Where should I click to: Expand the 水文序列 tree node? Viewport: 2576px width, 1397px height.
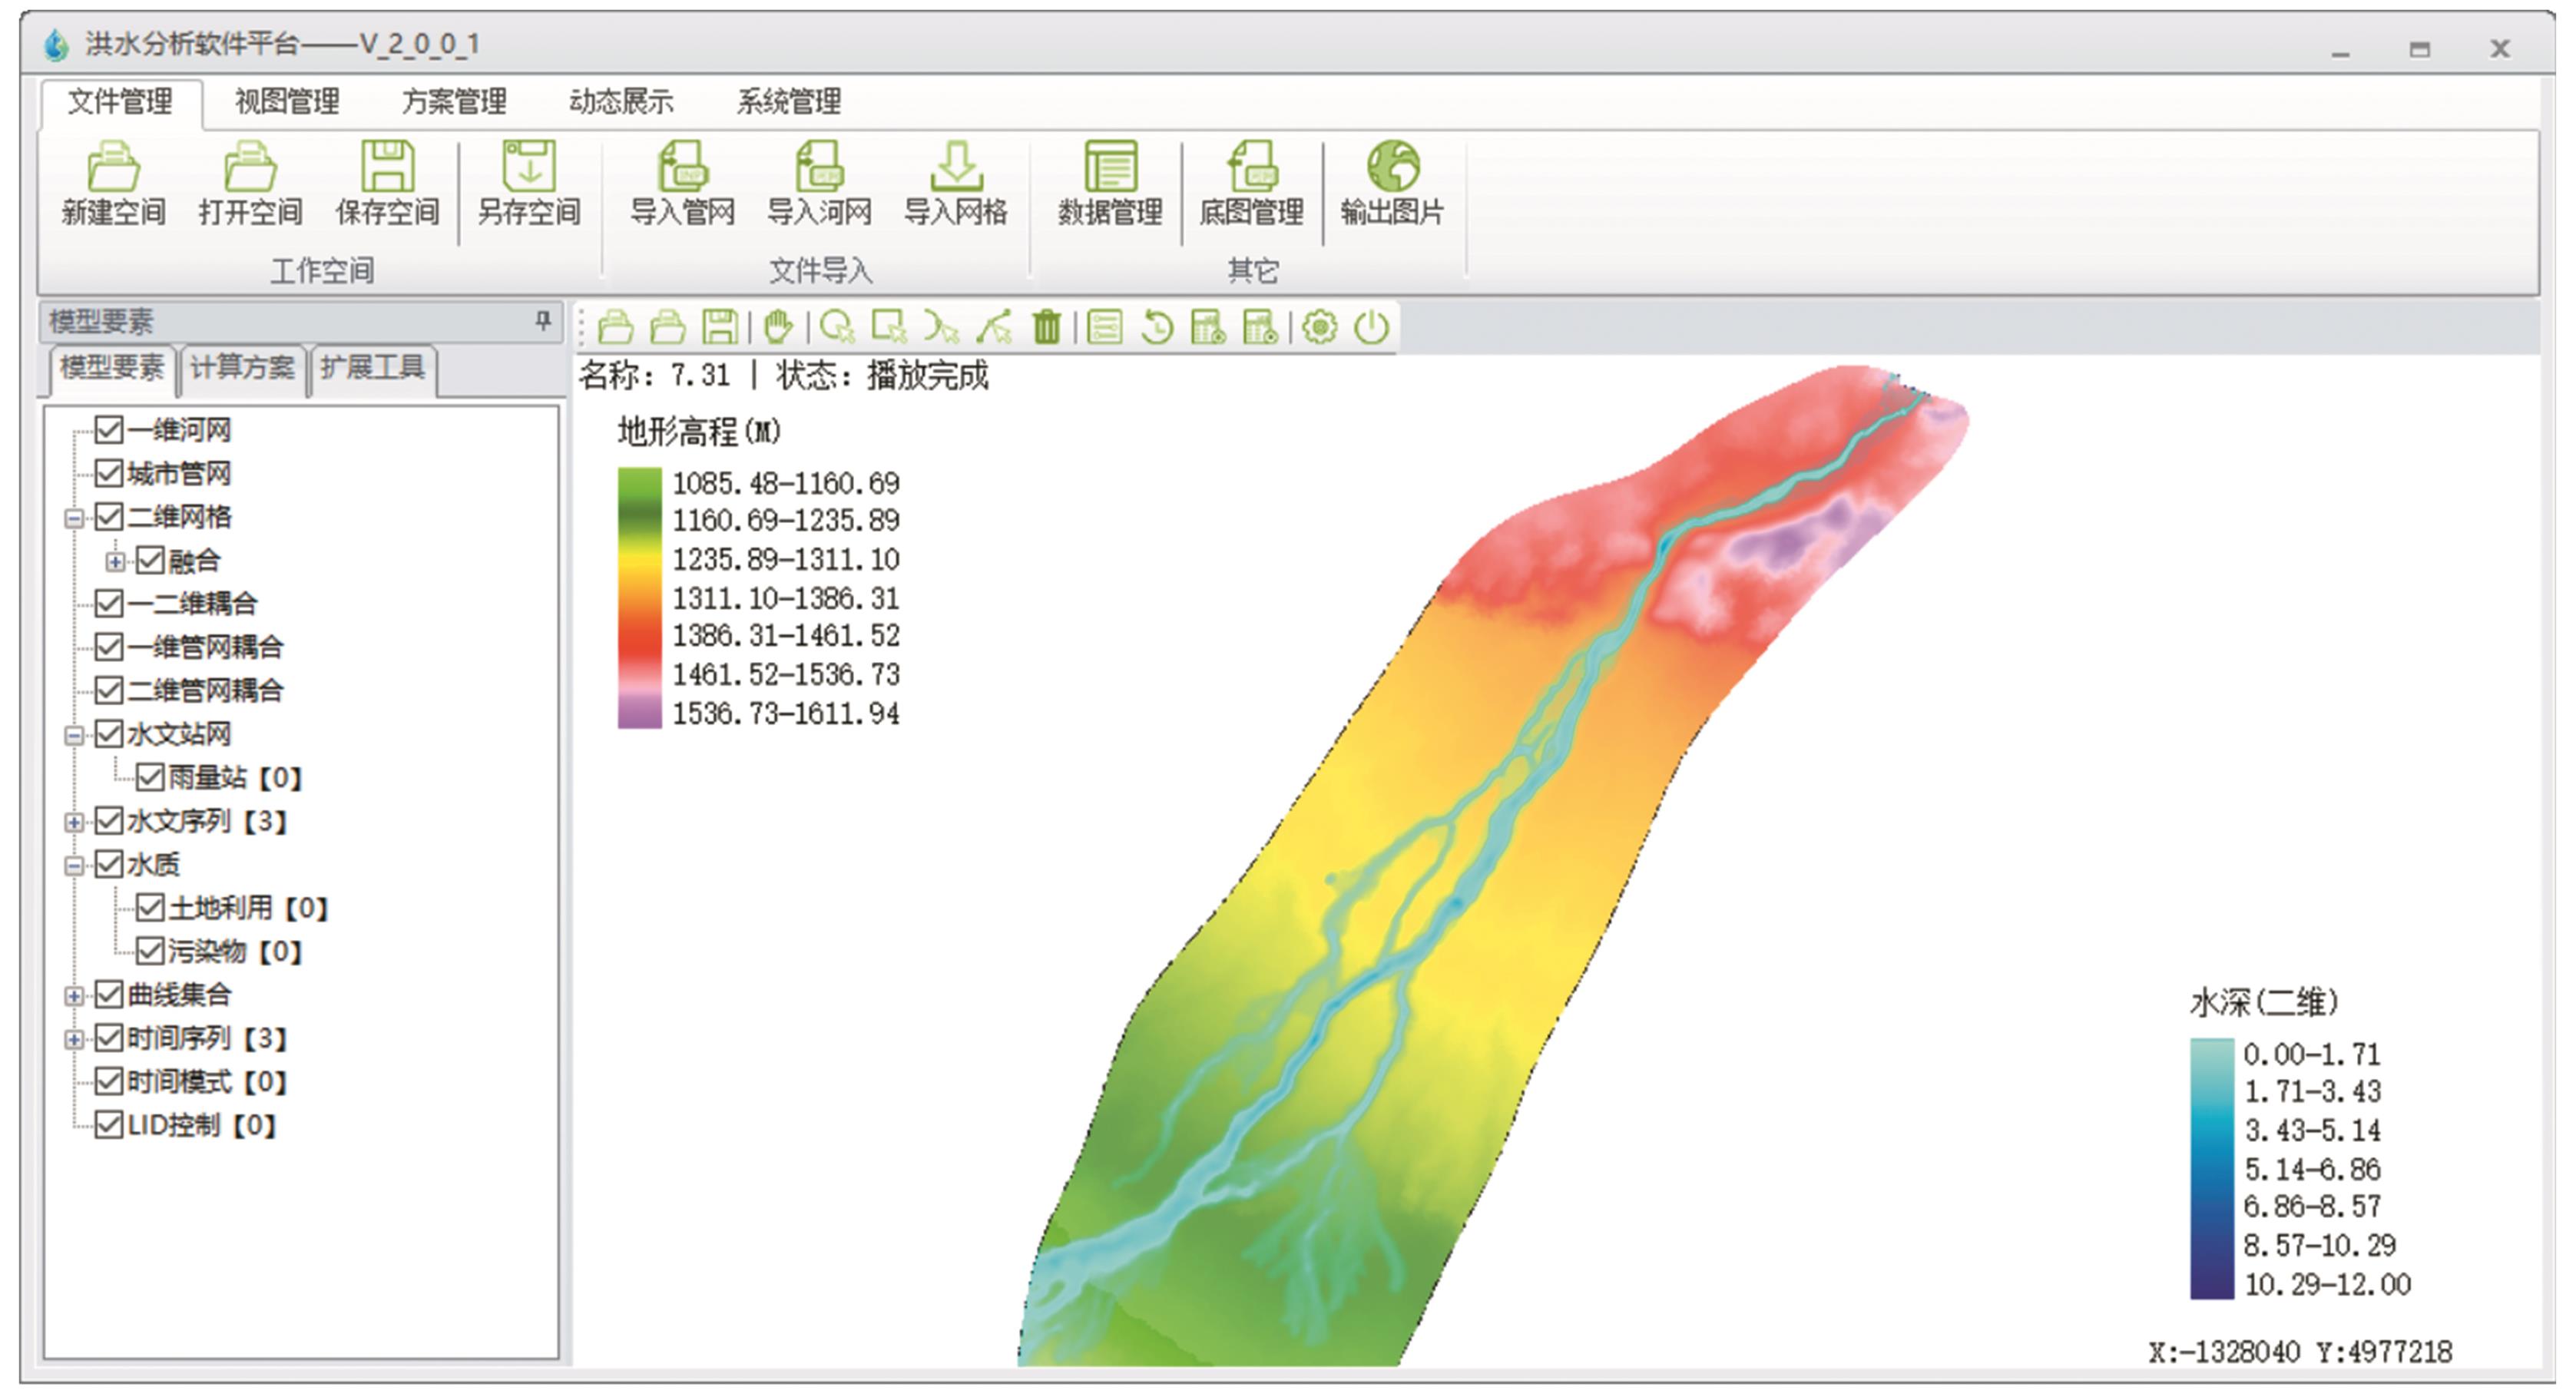coord(74,822)
